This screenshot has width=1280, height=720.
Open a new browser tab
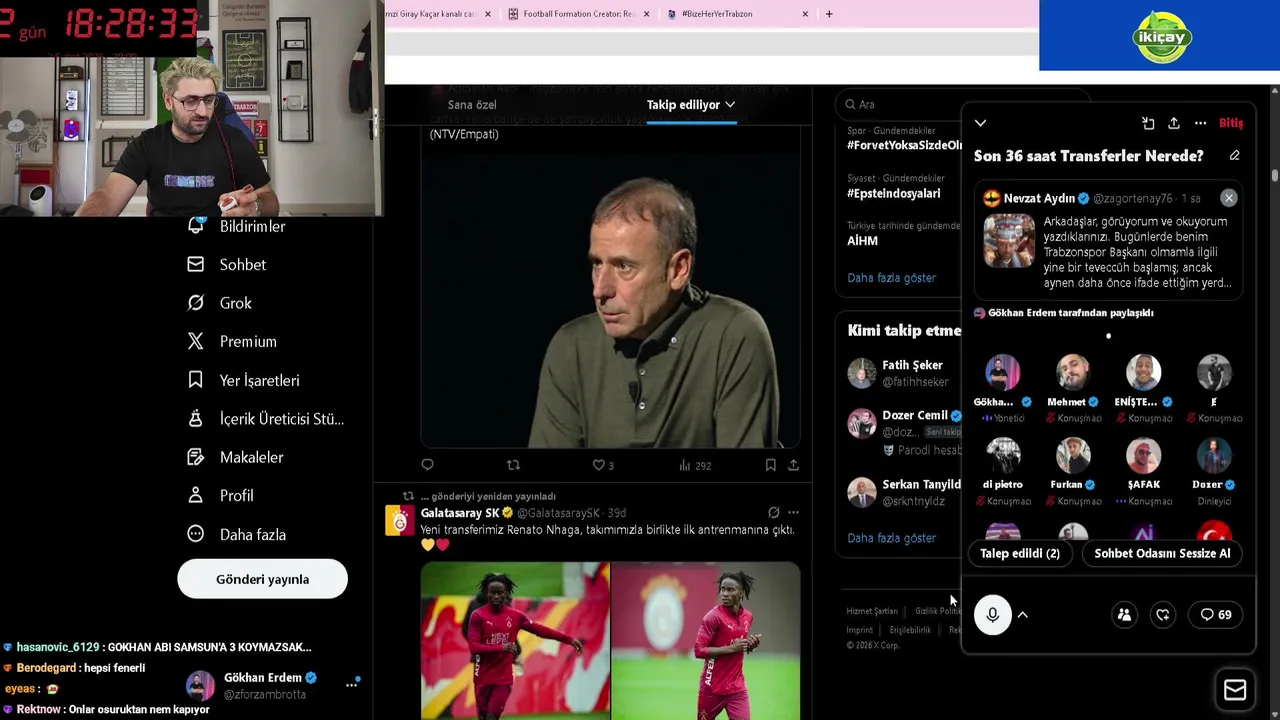829,14
